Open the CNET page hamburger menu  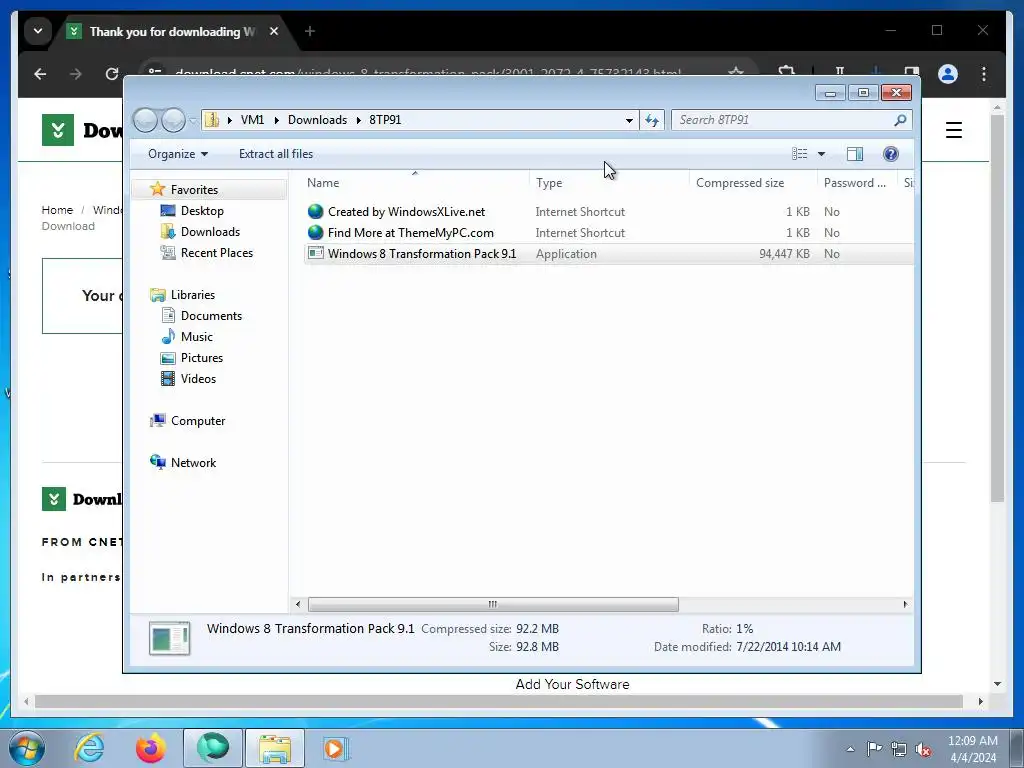tap(953, 130)
